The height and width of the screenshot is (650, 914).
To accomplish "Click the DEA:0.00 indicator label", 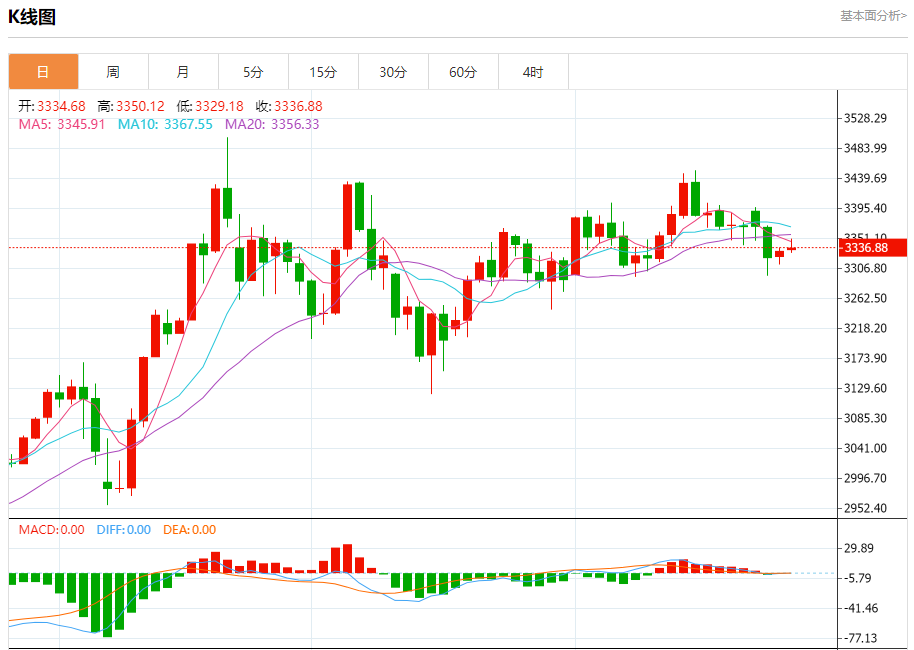I will pos(189,530).
